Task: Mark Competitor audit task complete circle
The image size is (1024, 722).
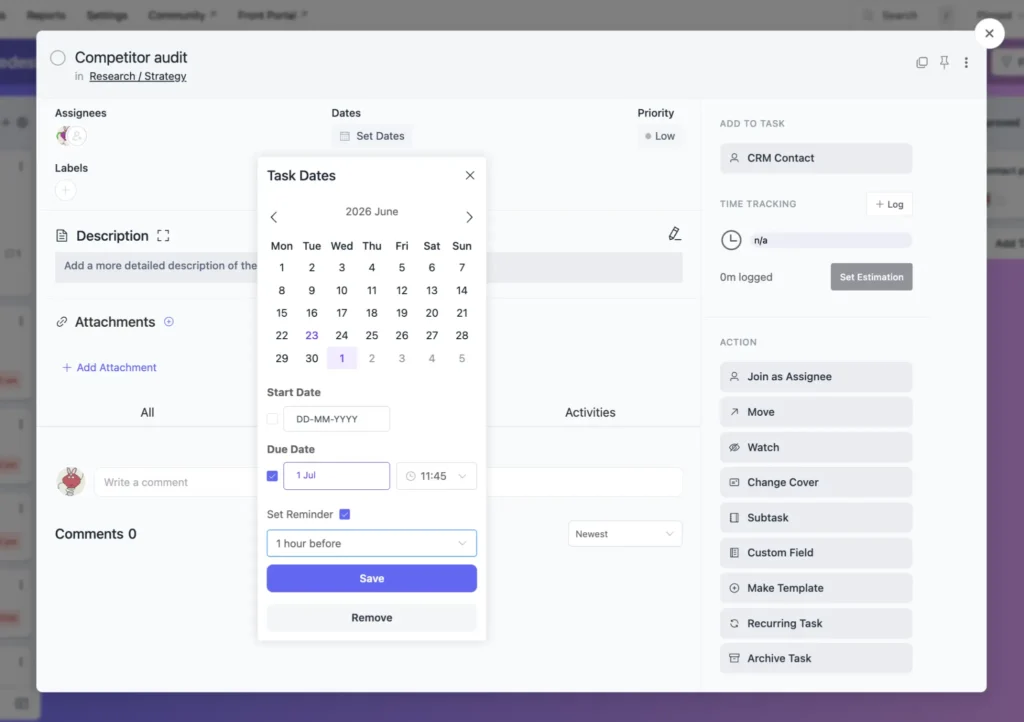Action: coord(57,57)
